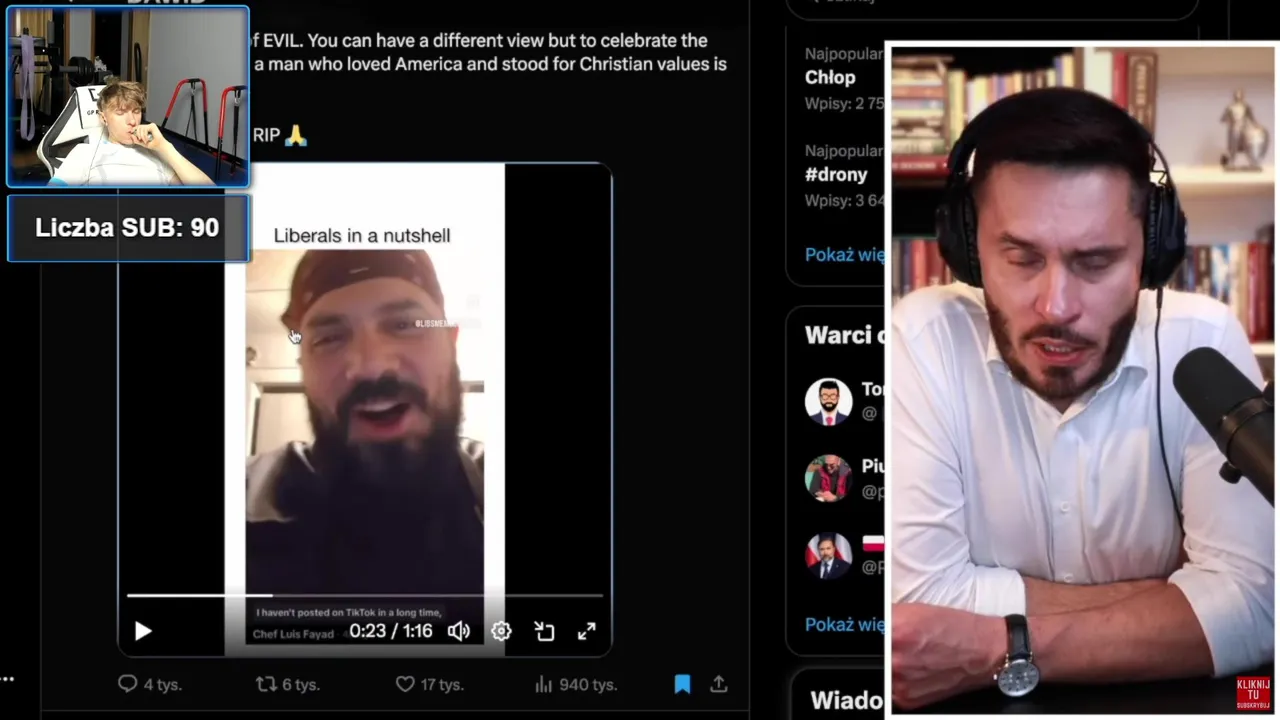
Task: Open video settings gear
Action: pyautogui.click(x=501, y=631)
